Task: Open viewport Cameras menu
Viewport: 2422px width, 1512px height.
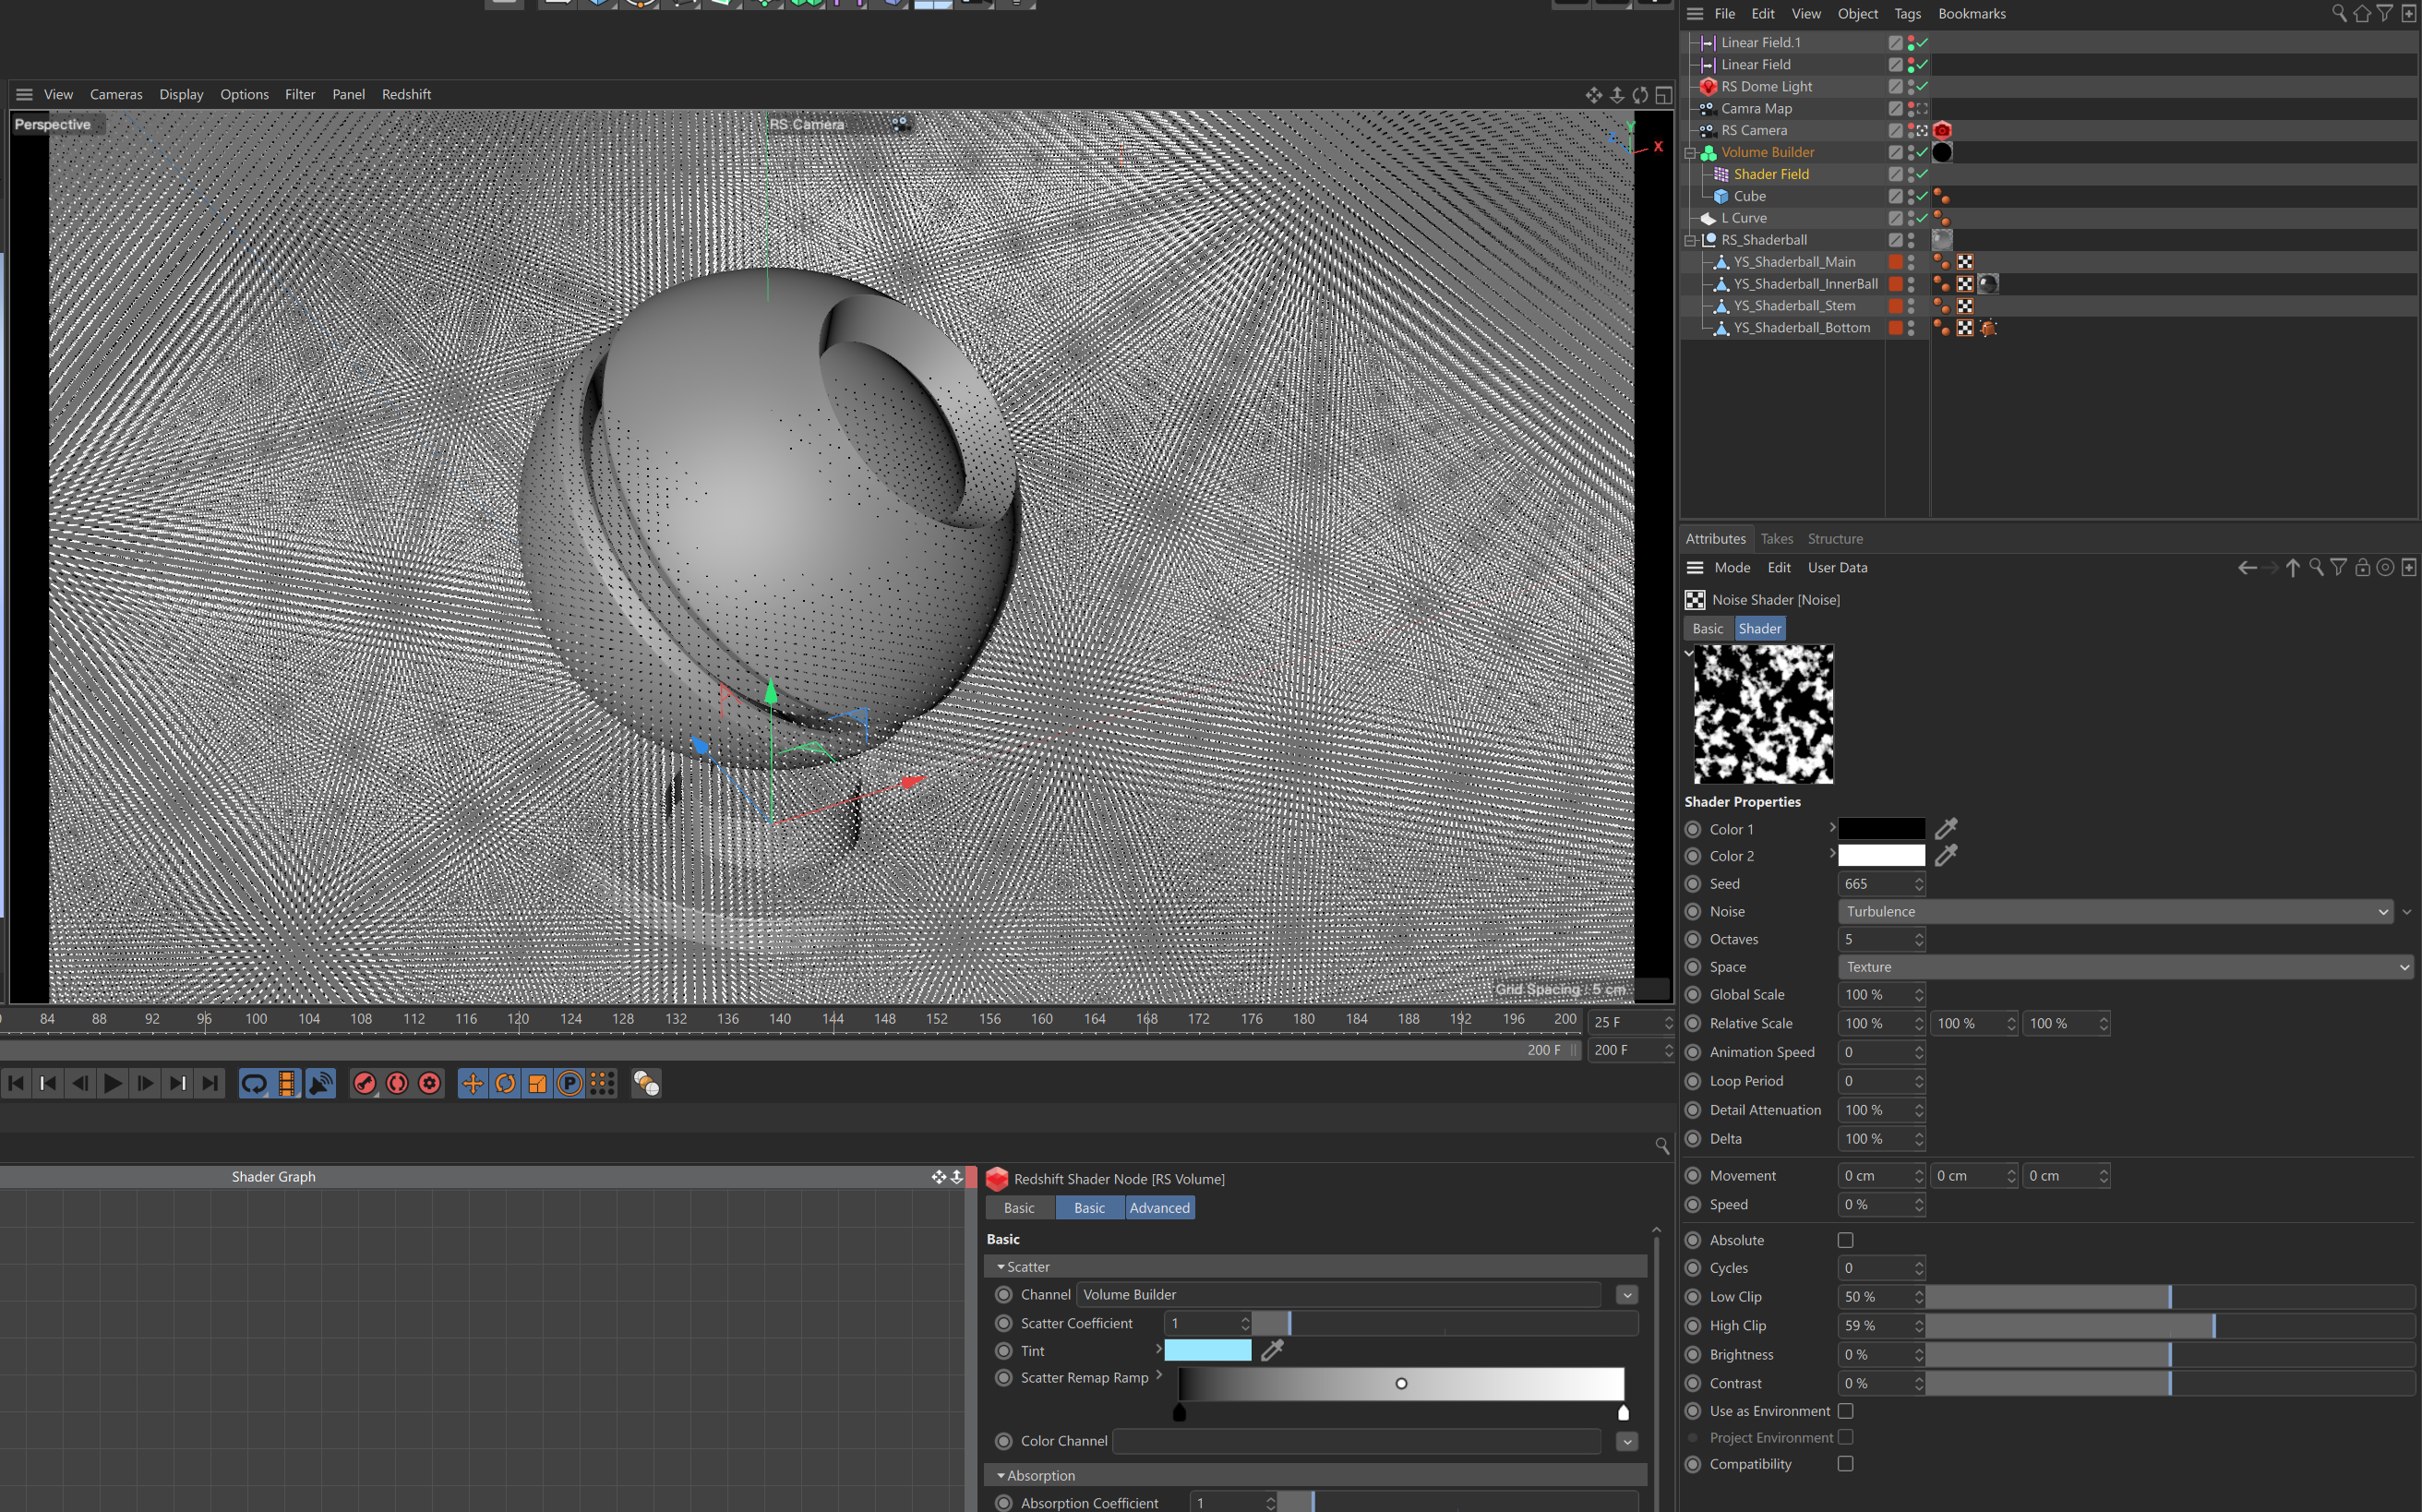Action: (116, 94)
